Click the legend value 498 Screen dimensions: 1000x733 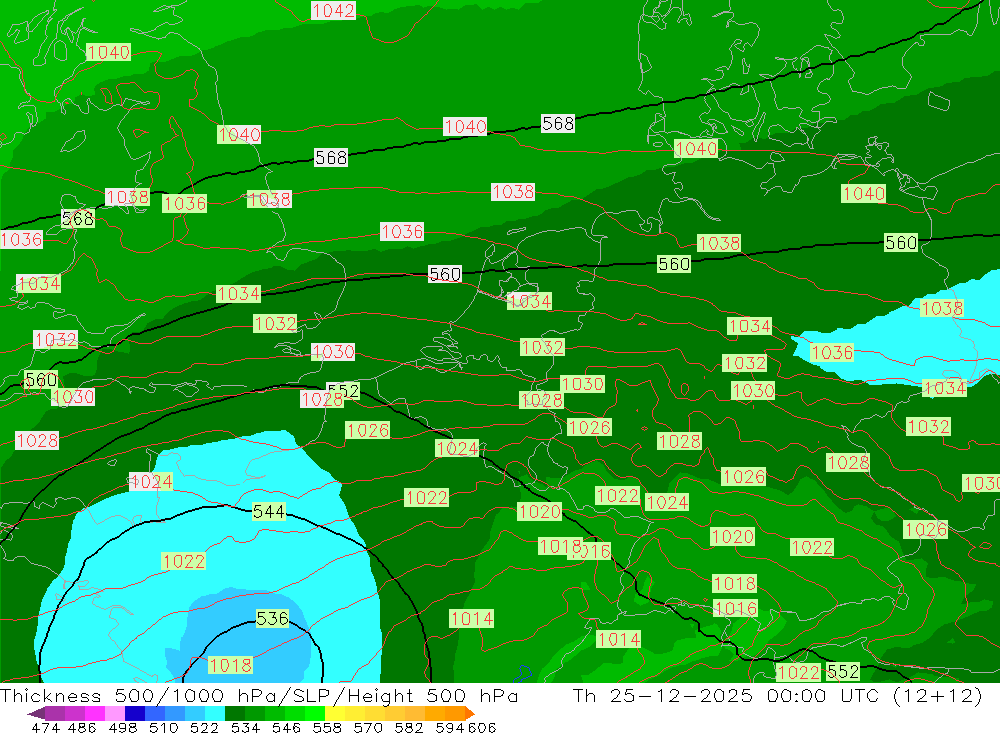click(x=122, y=727)
